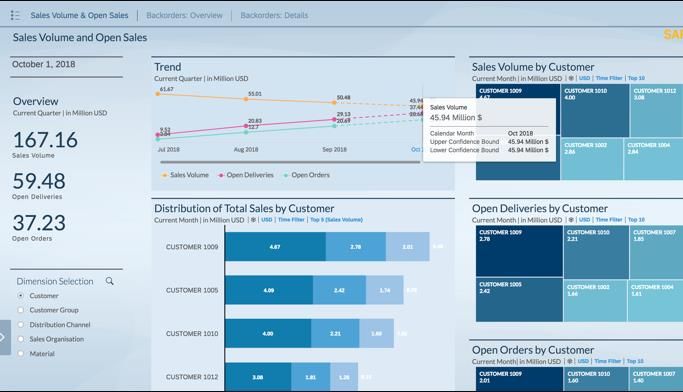The height and width of the screenshot is (392, 683).
Task: Toggle the Sales Volume legend marker
Action: (x=165, y=175)
